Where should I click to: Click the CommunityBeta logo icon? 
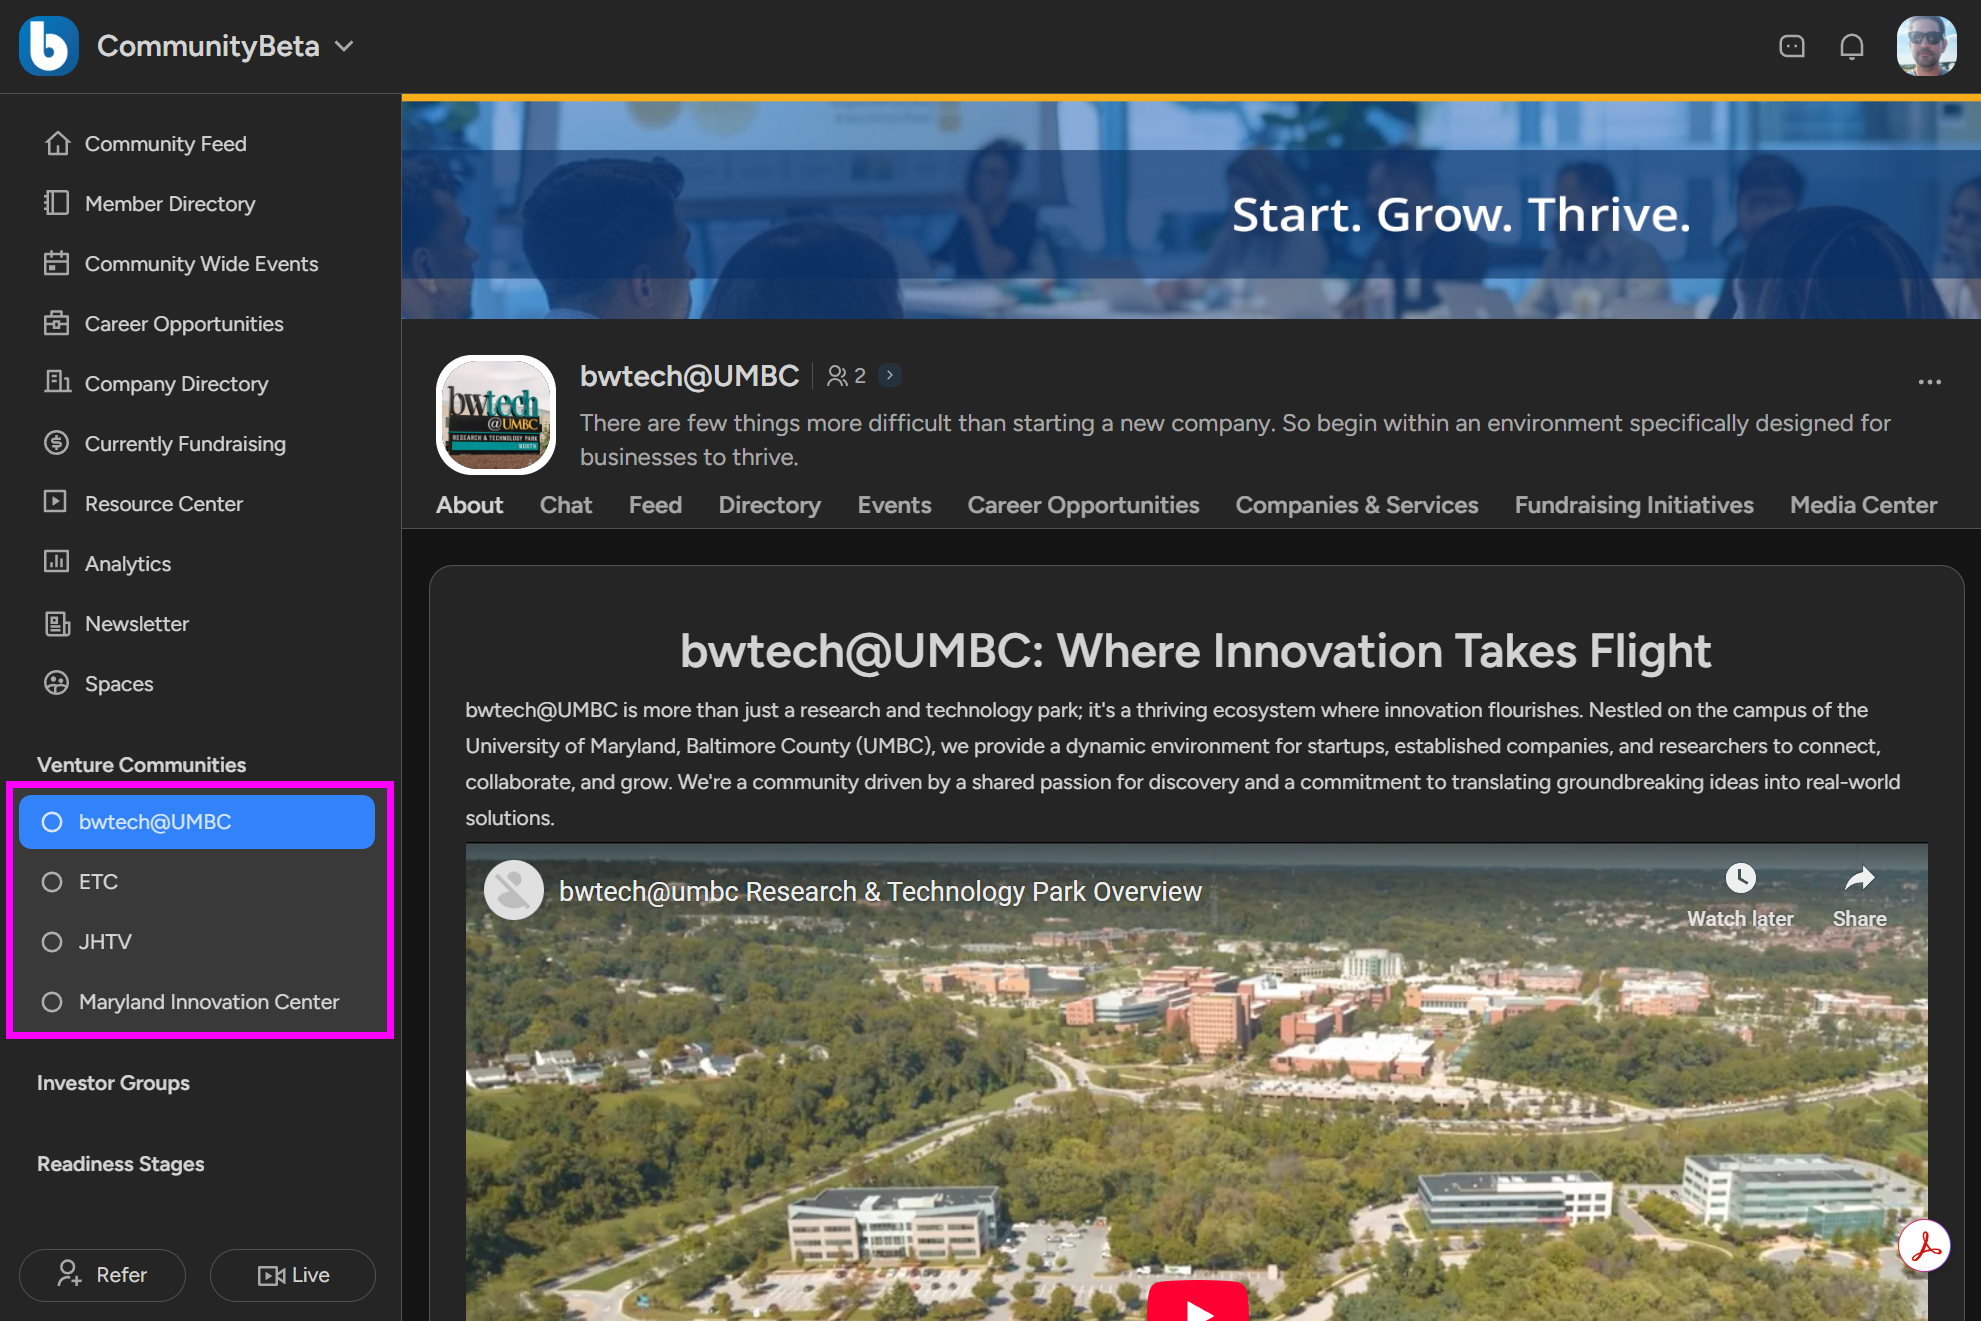[x=48, y=46]
